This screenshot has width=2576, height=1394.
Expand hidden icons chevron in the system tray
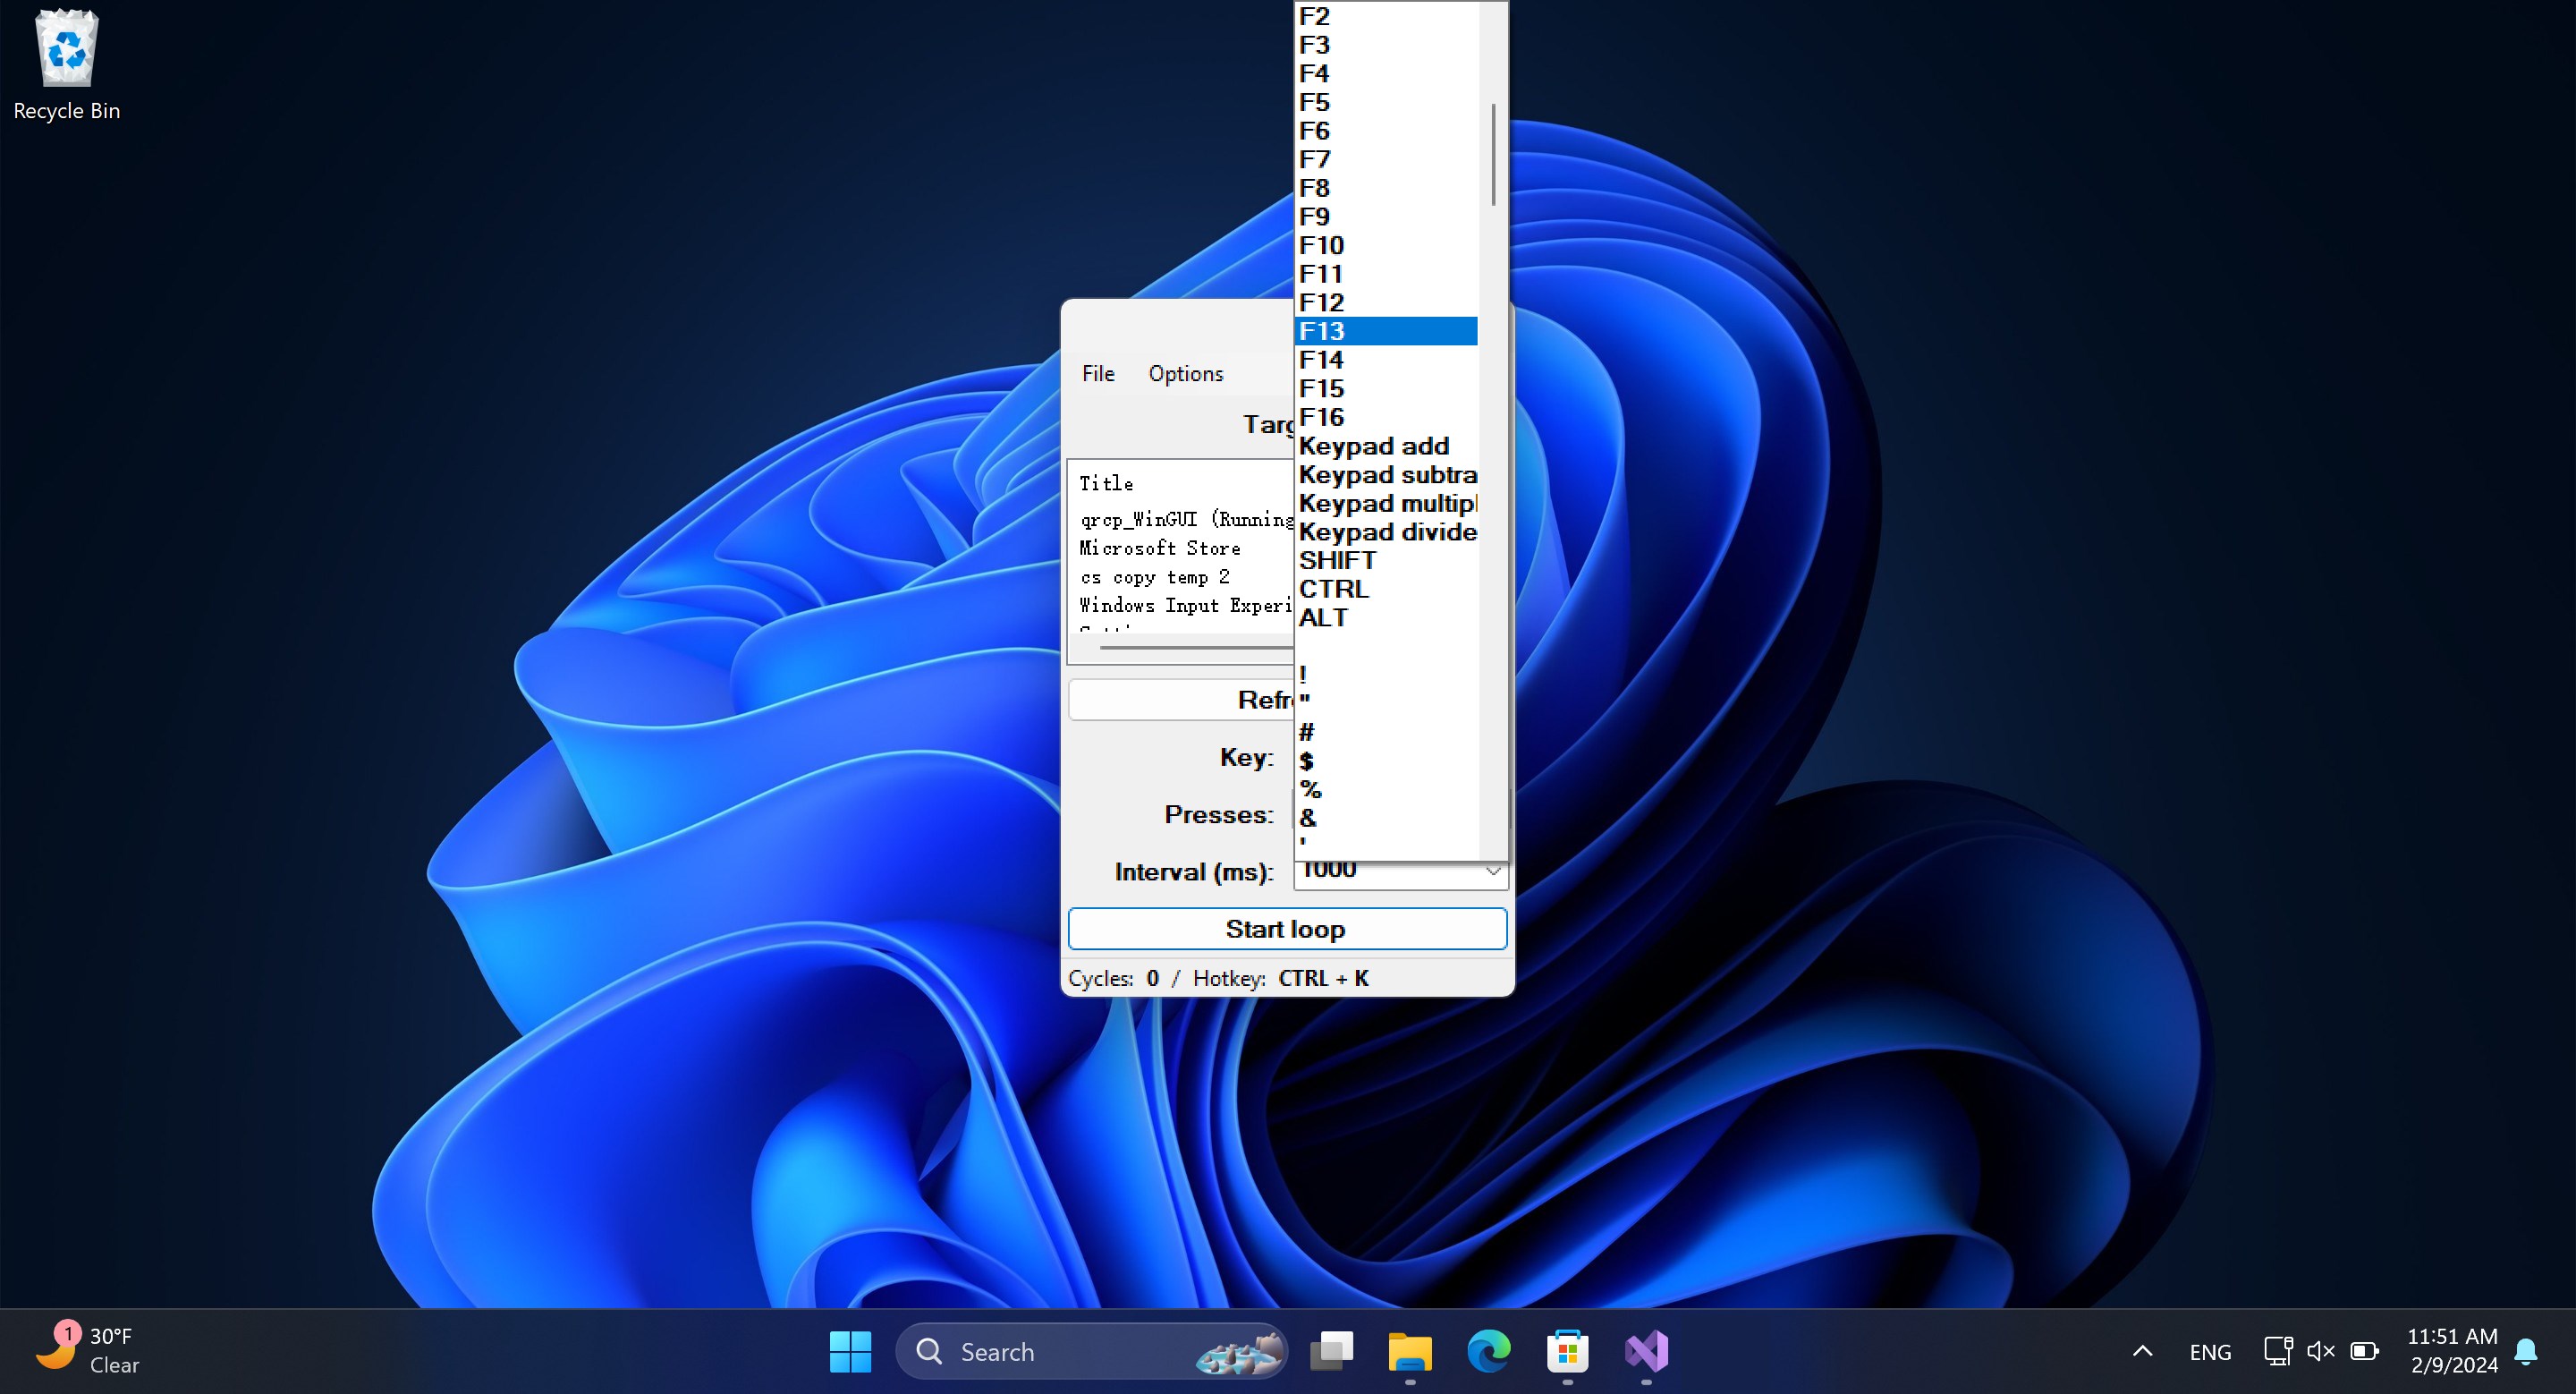(2141, 1351)
